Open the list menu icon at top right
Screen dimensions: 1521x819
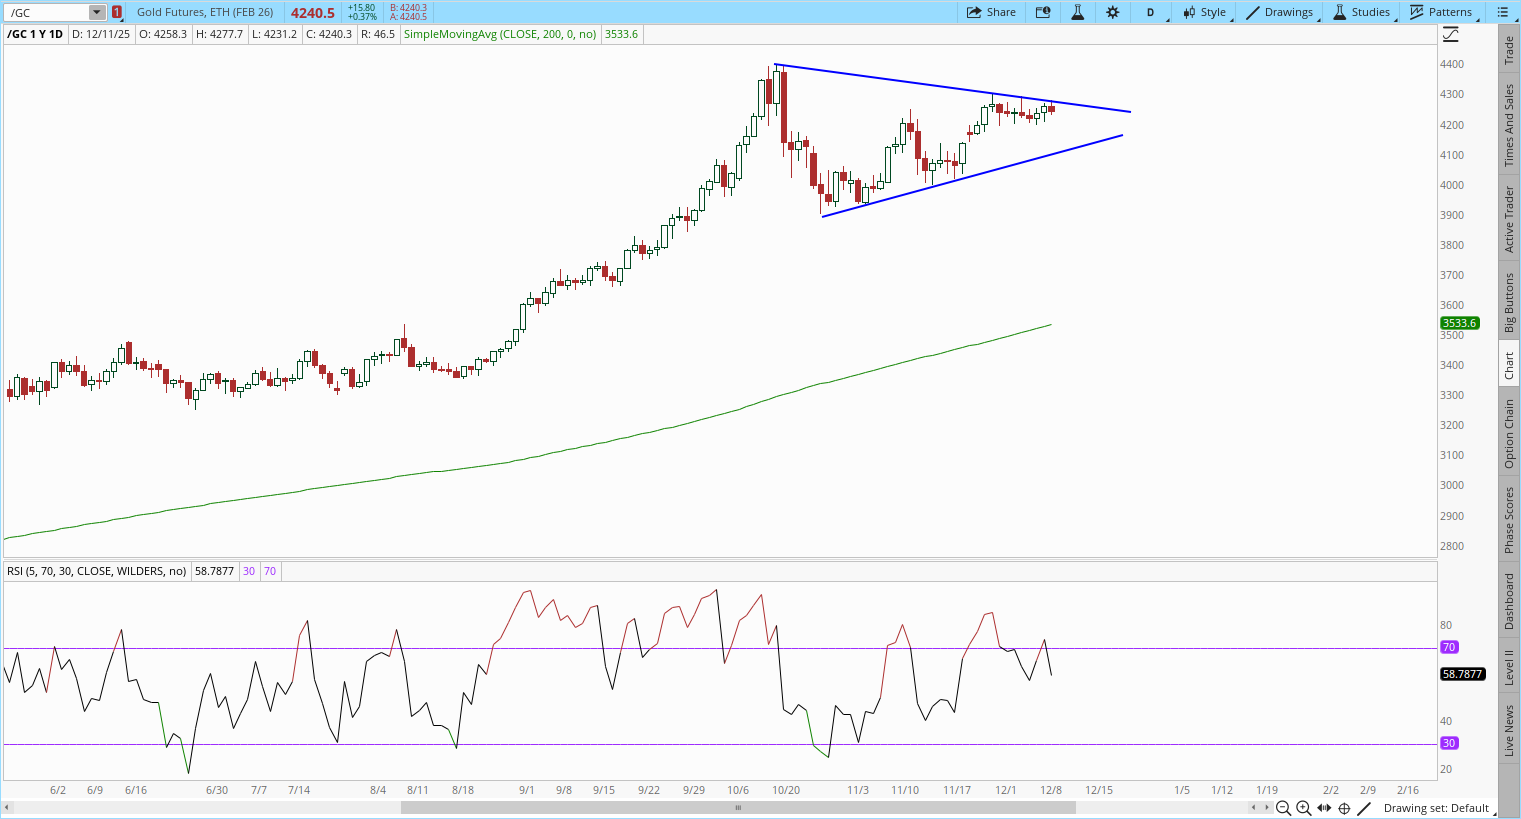click(1502, 12)
